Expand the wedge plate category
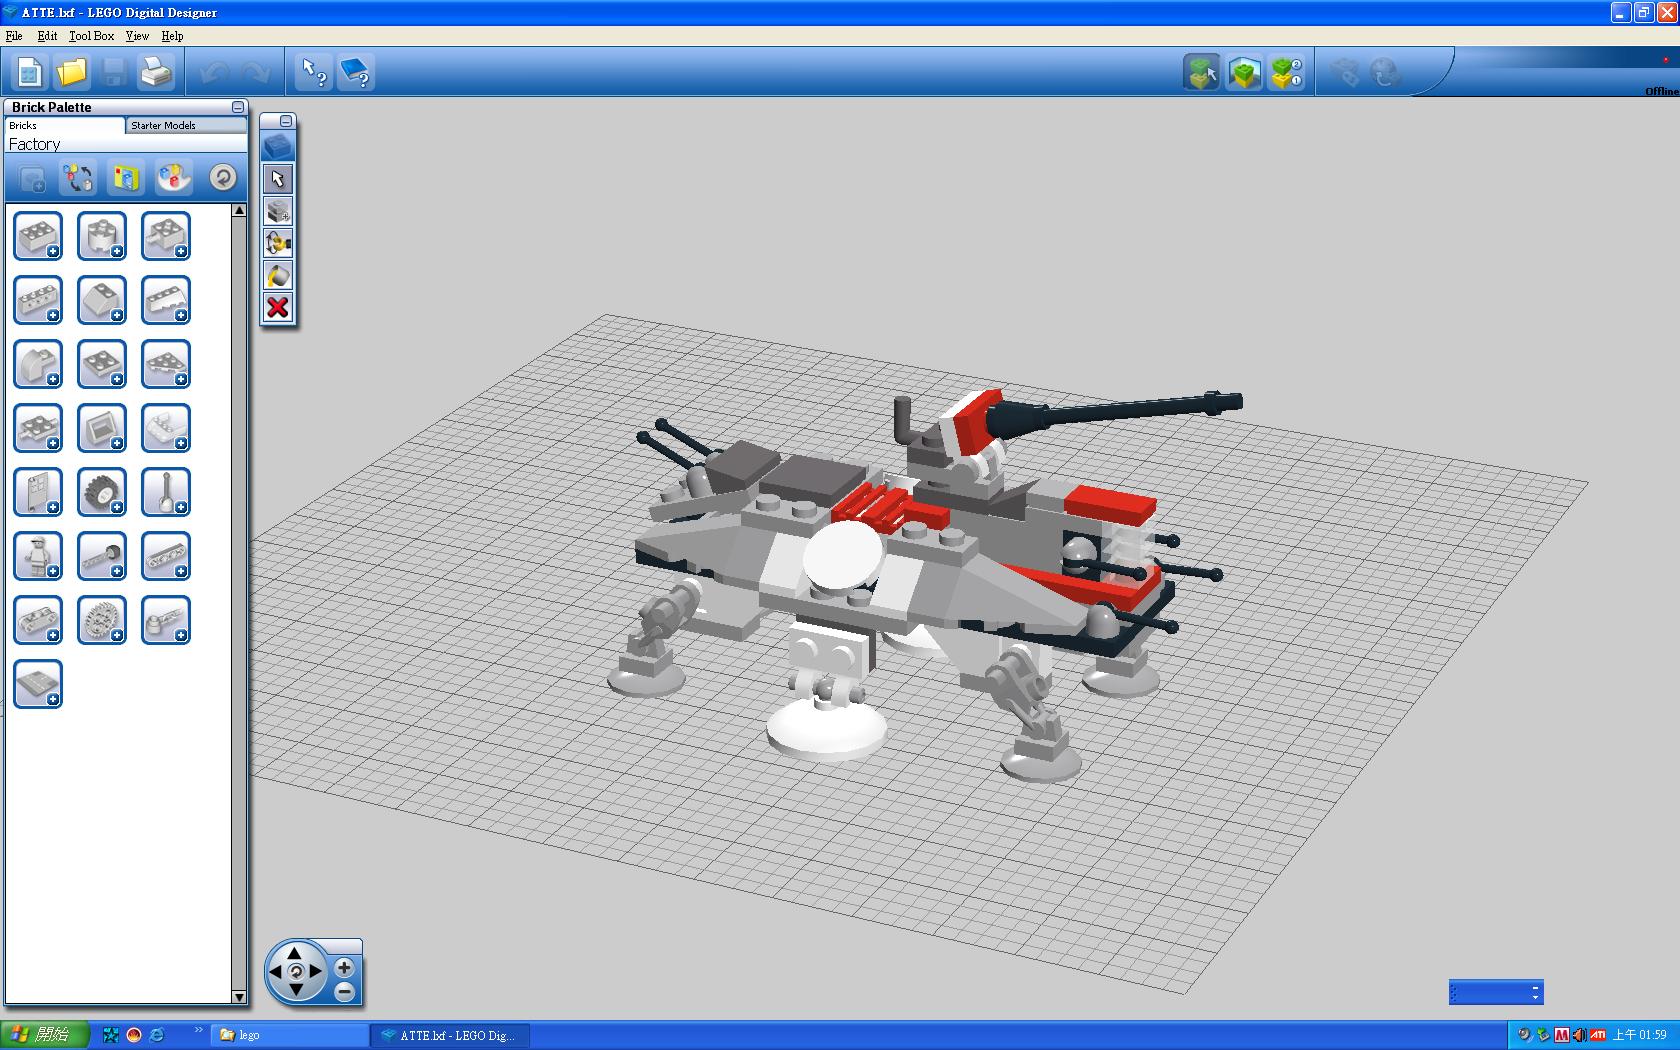The height and width of the screenshot is (1050, 1680). click(166, 364)
